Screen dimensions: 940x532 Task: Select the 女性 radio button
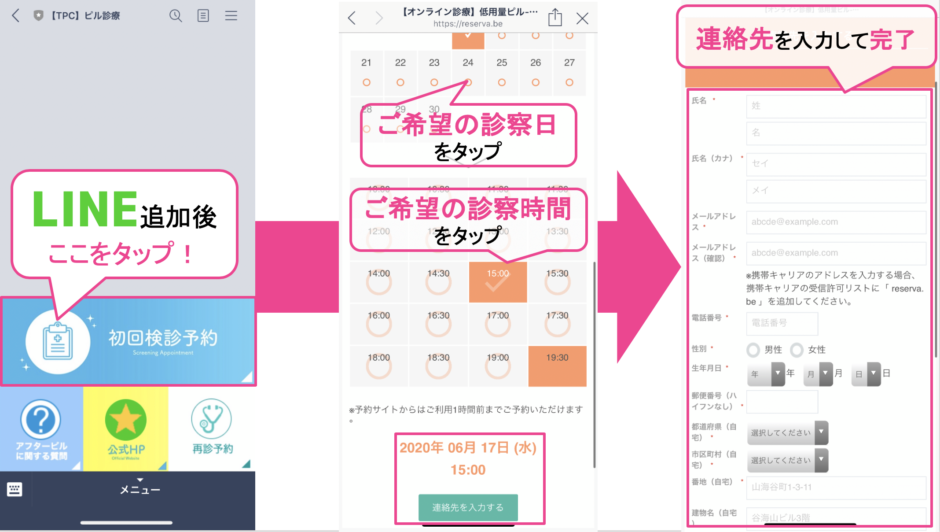(797, 350)
